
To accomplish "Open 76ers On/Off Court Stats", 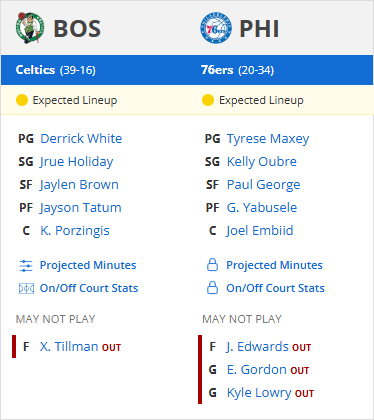I will point(275,288).
